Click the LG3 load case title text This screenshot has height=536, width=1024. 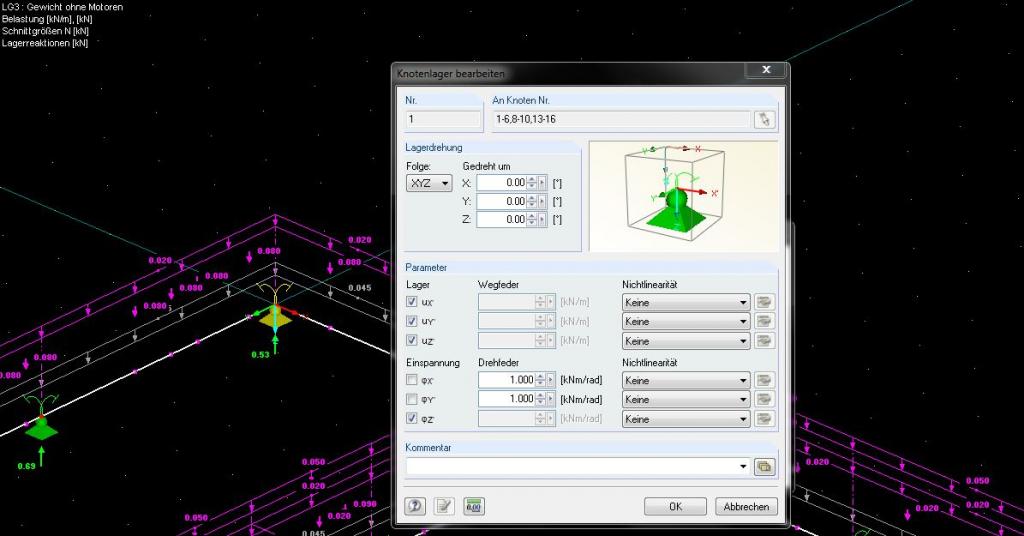click(62, 7)
